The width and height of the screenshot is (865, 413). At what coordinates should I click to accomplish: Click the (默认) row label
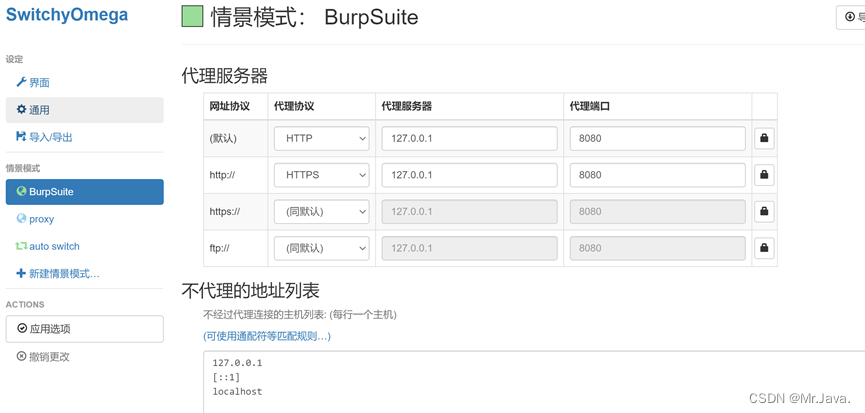[x=223, y=138]
